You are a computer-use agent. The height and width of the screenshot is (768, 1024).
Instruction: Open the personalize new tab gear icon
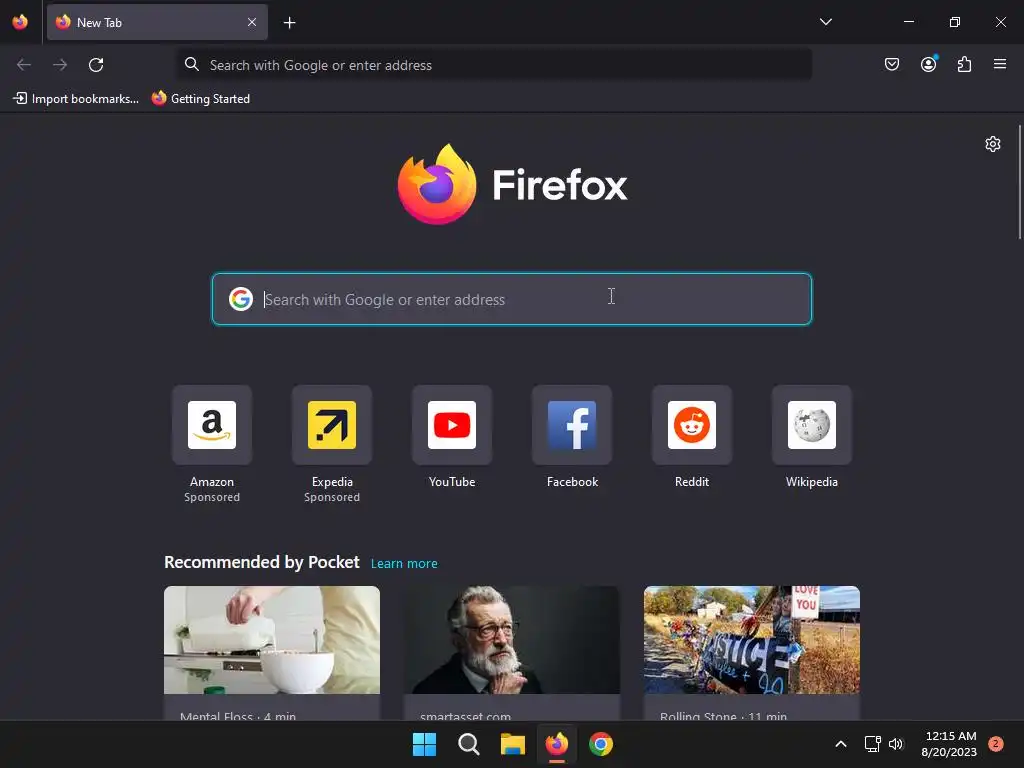pos(993,144)
